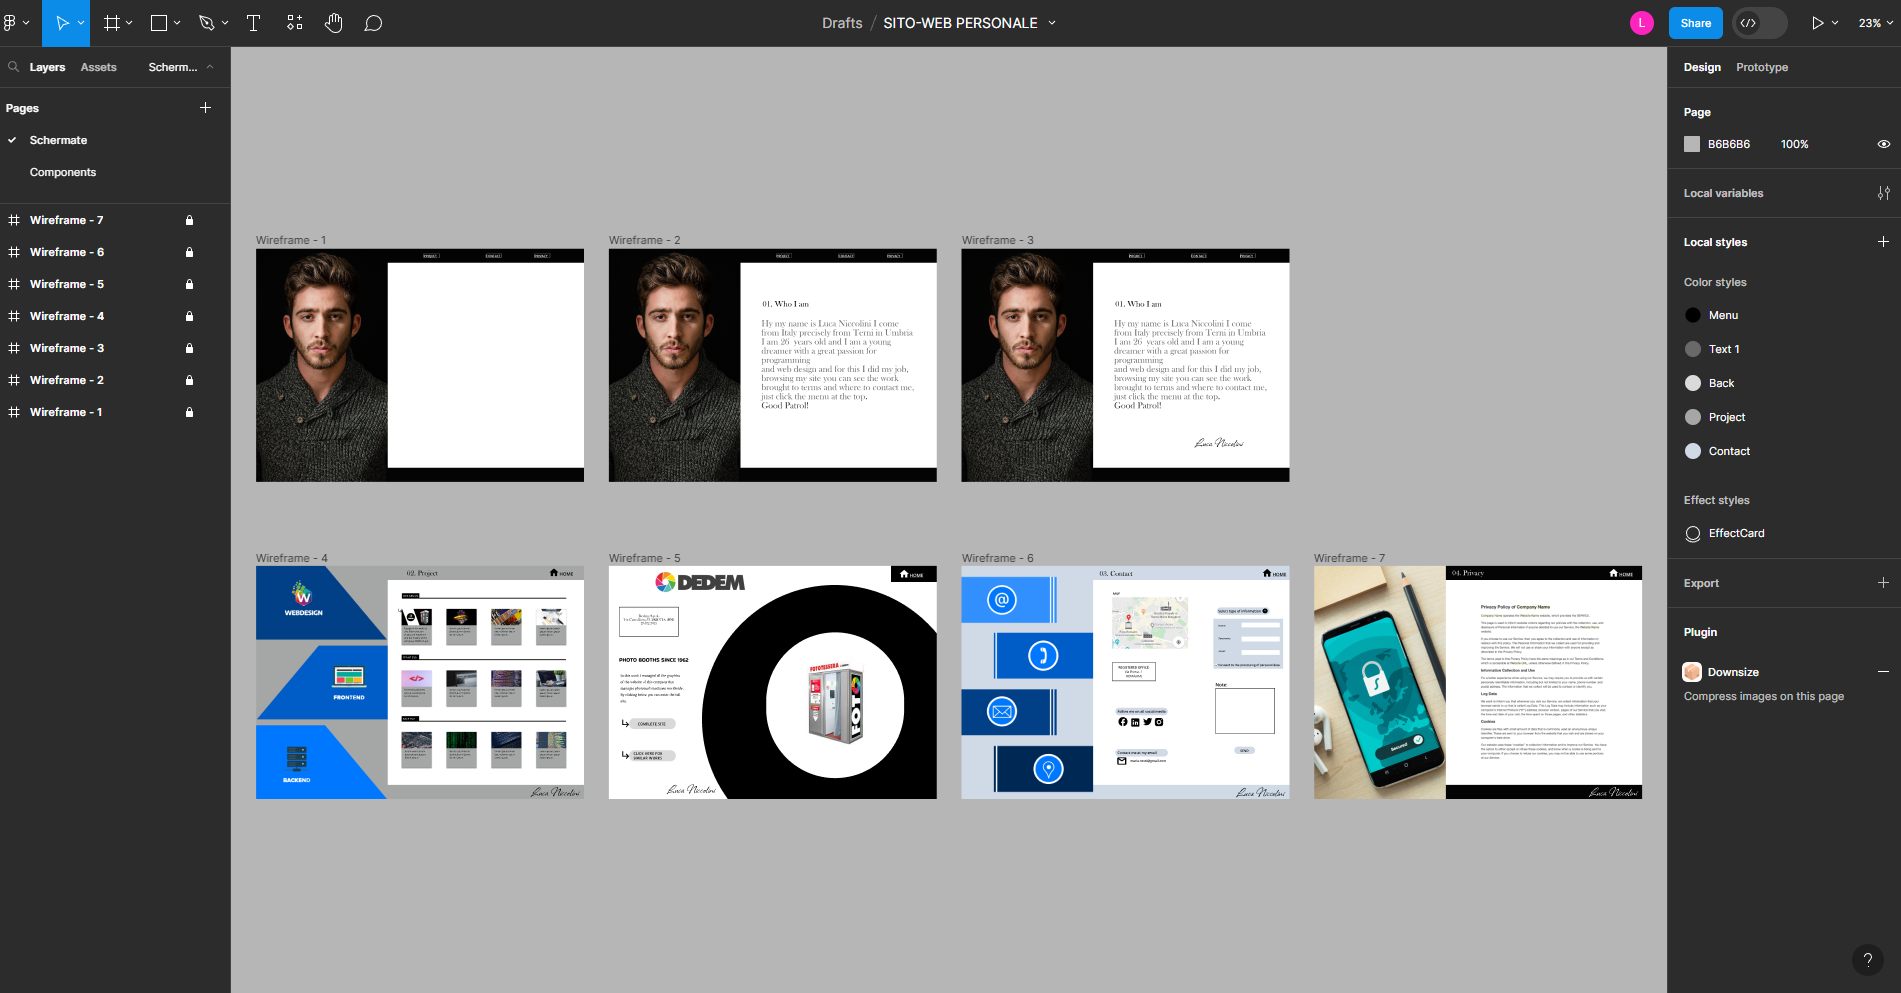Present the prototype with Play icon
Image resolution: width=1901 pixels, height=993 pixels.
point(1817,23)
